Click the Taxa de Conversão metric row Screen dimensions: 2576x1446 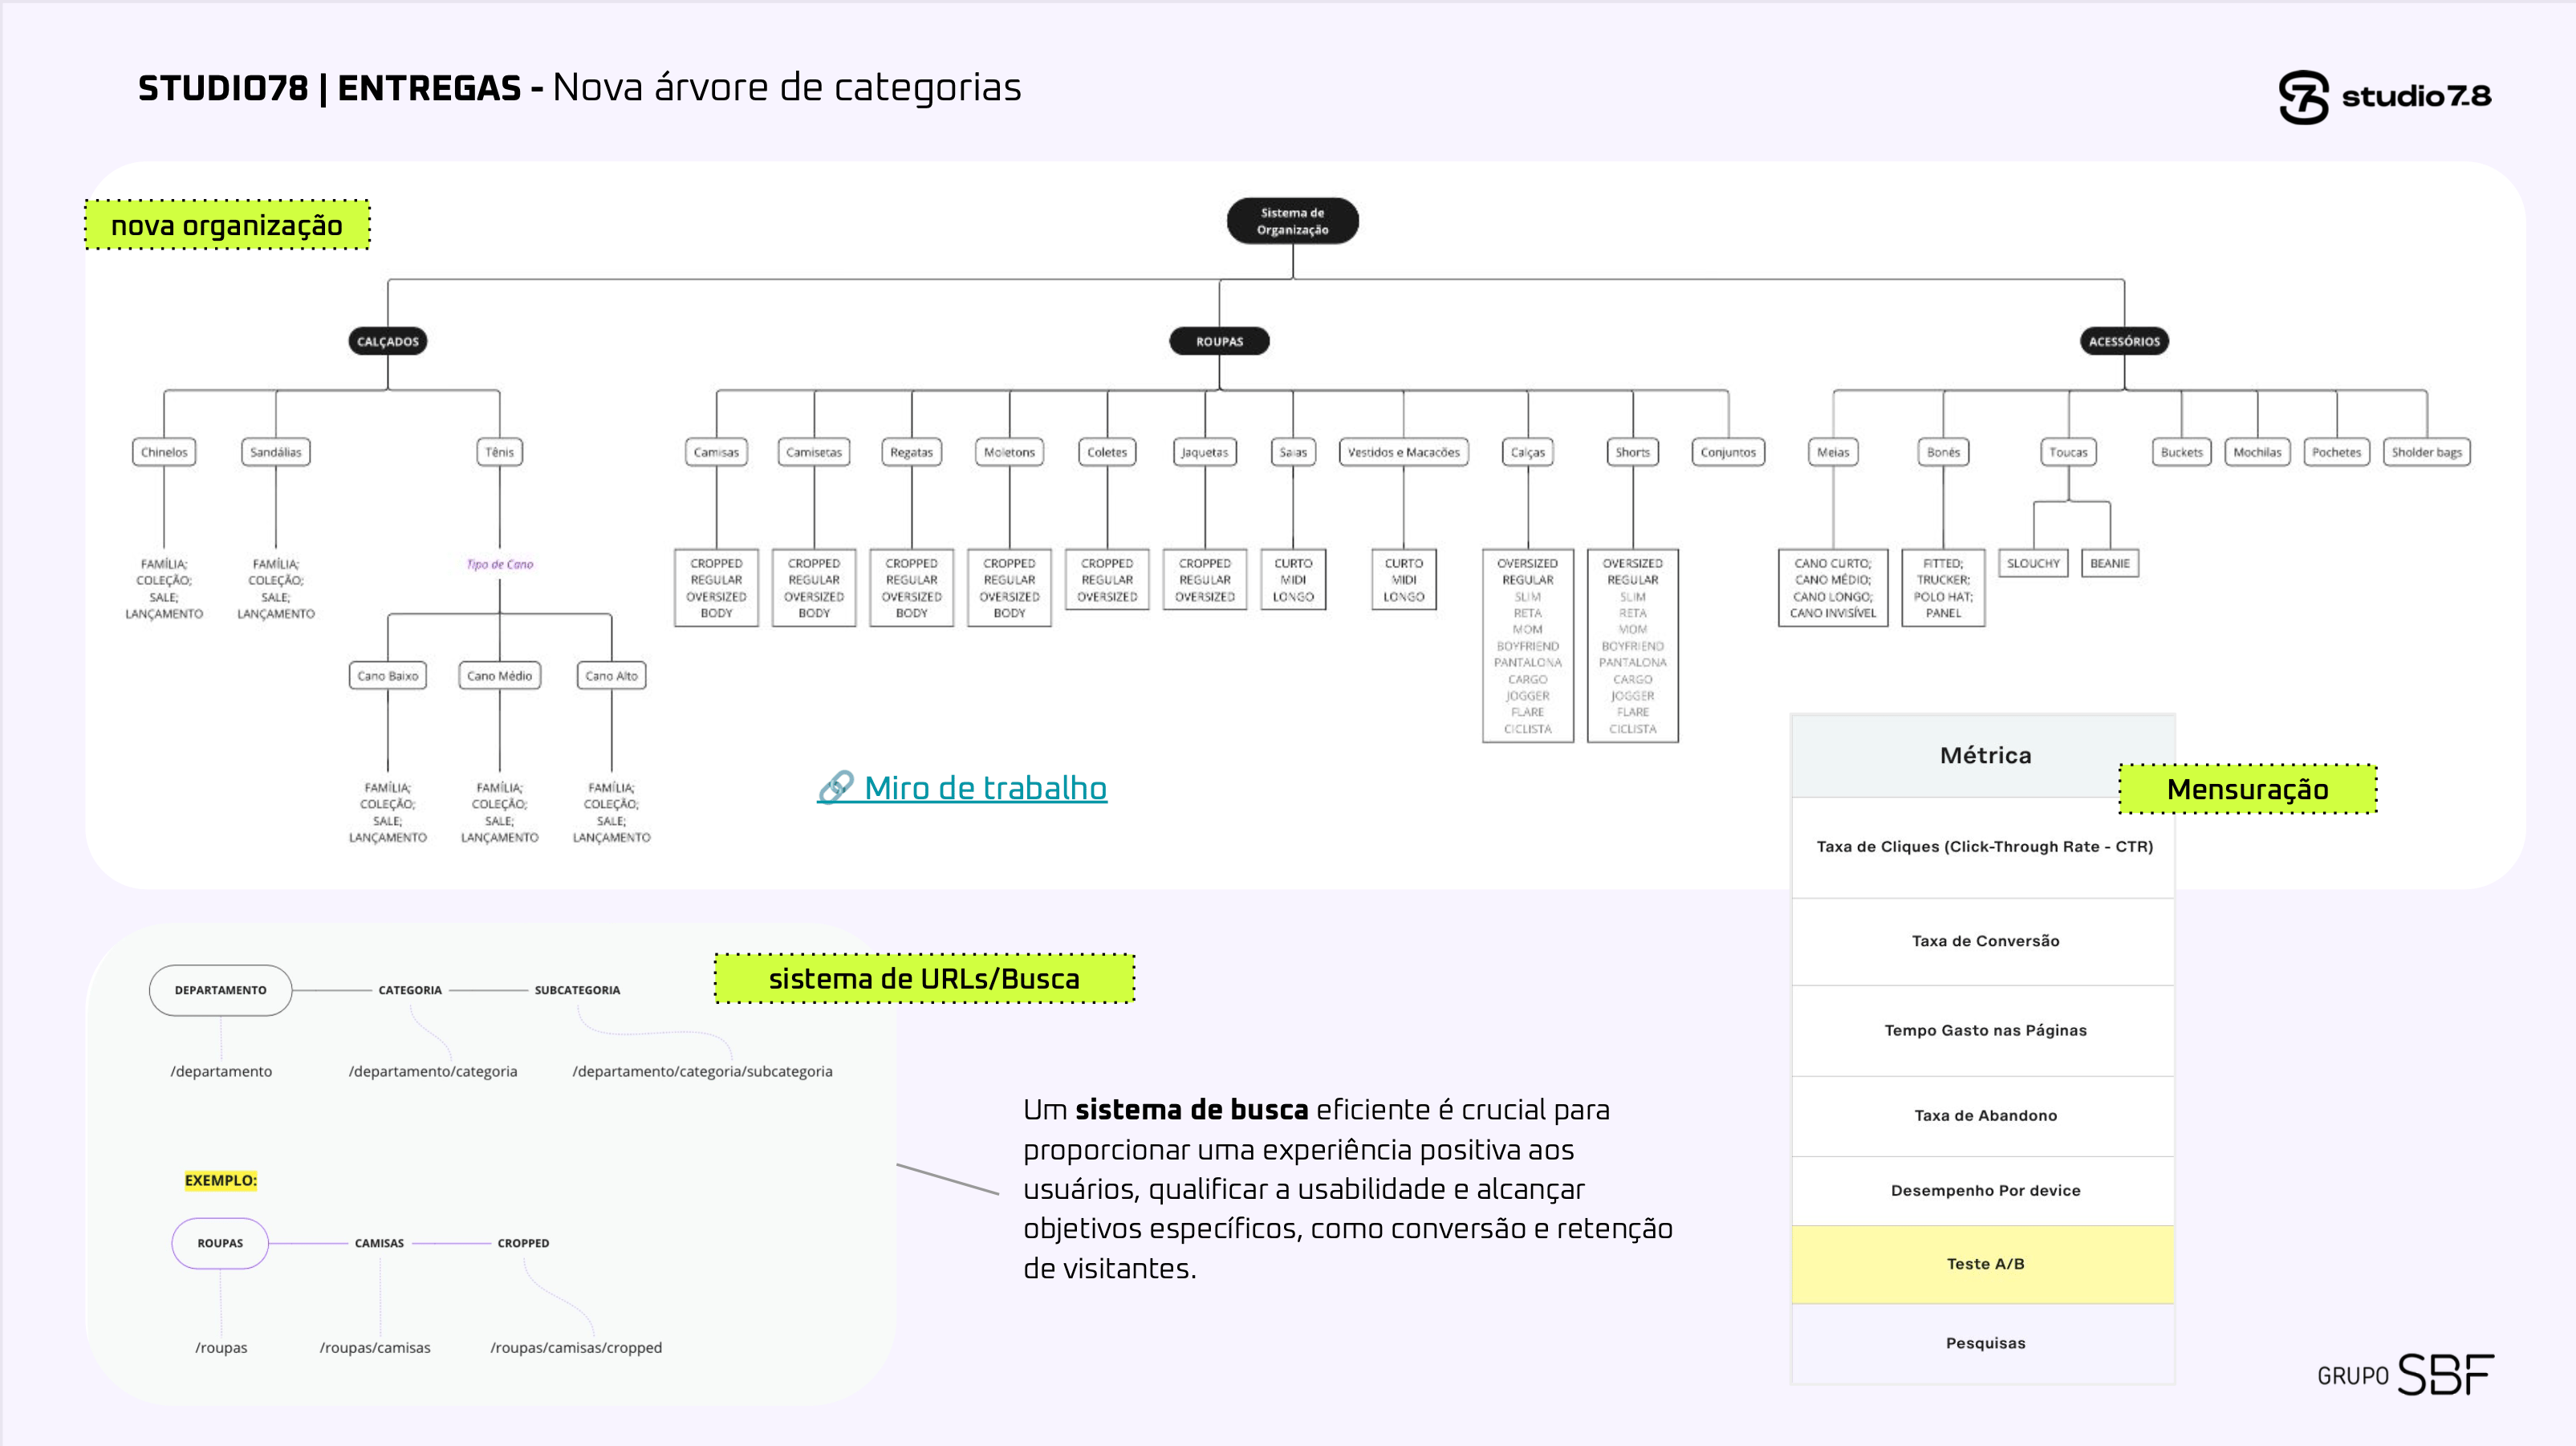coord(1984,941)
